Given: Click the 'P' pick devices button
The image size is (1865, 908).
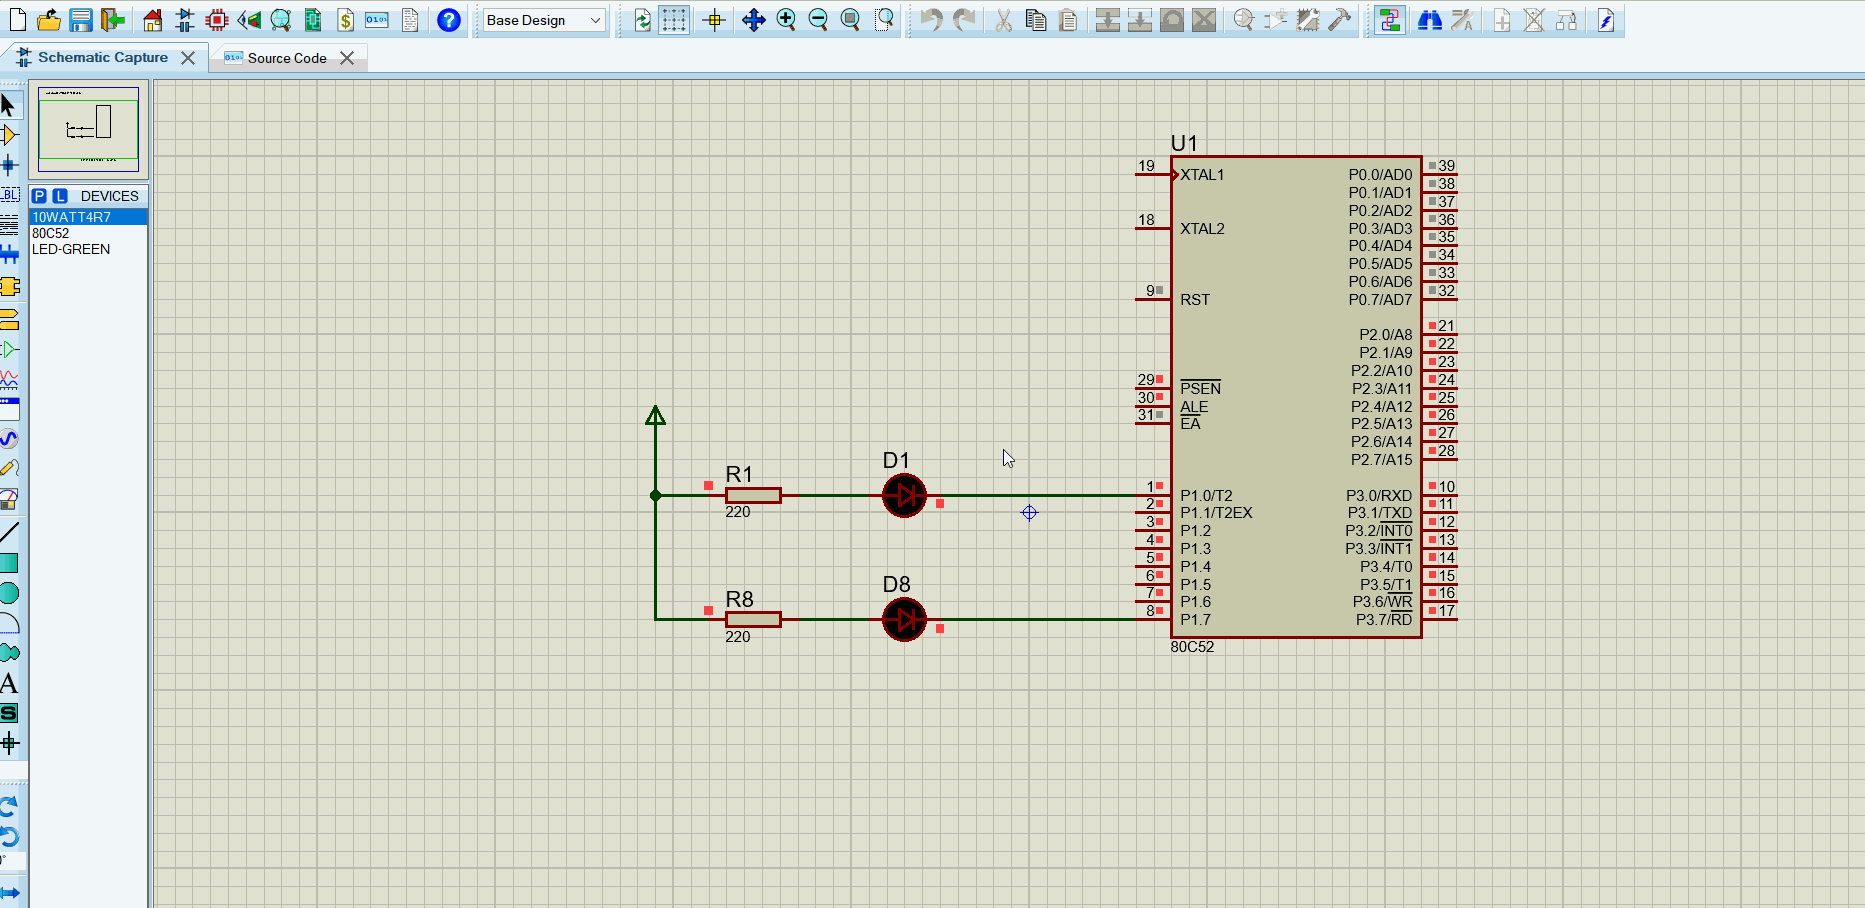Looking at the screenshot, I should 39,196.
